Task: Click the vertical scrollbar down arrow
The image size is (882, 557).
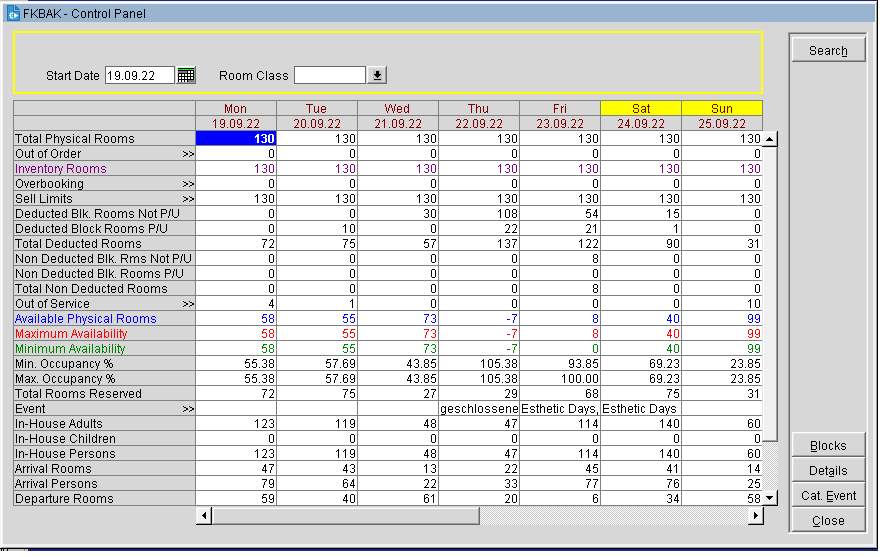Action: tap(770, 498)
